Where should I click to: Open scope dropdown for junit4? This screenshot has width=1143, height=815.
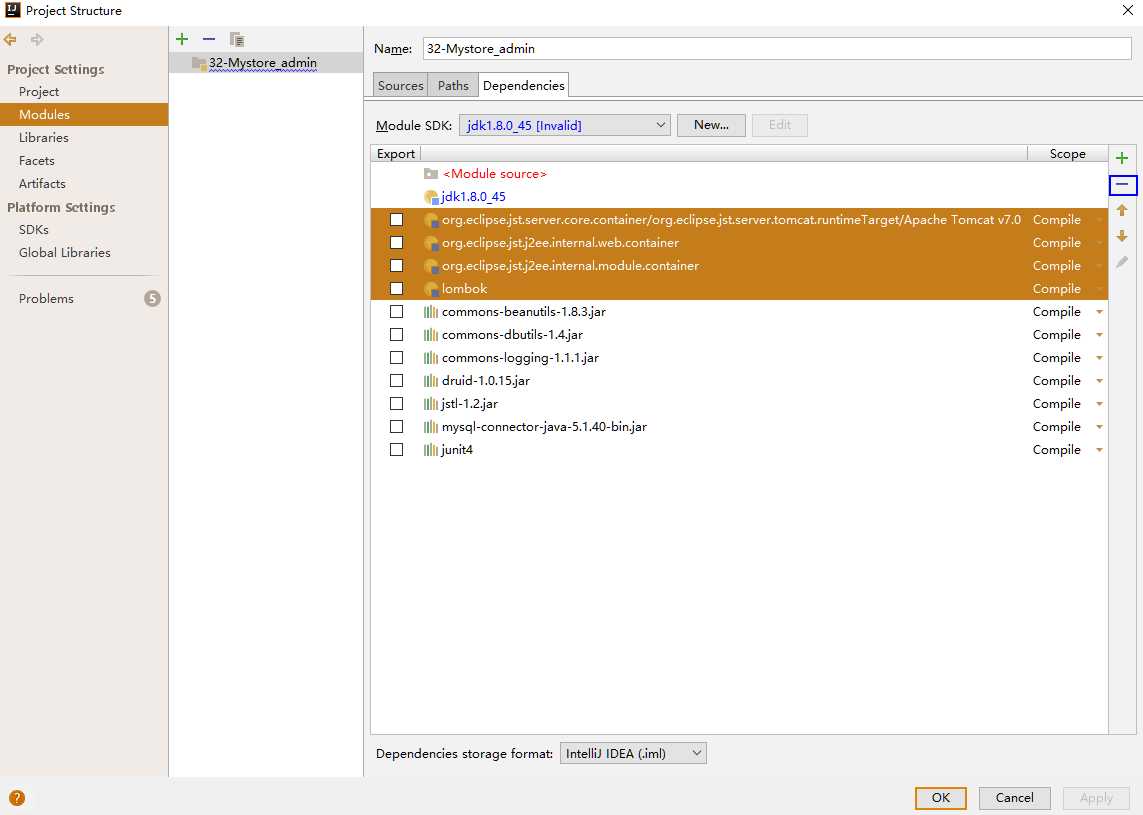click(x=1099, y=451)
